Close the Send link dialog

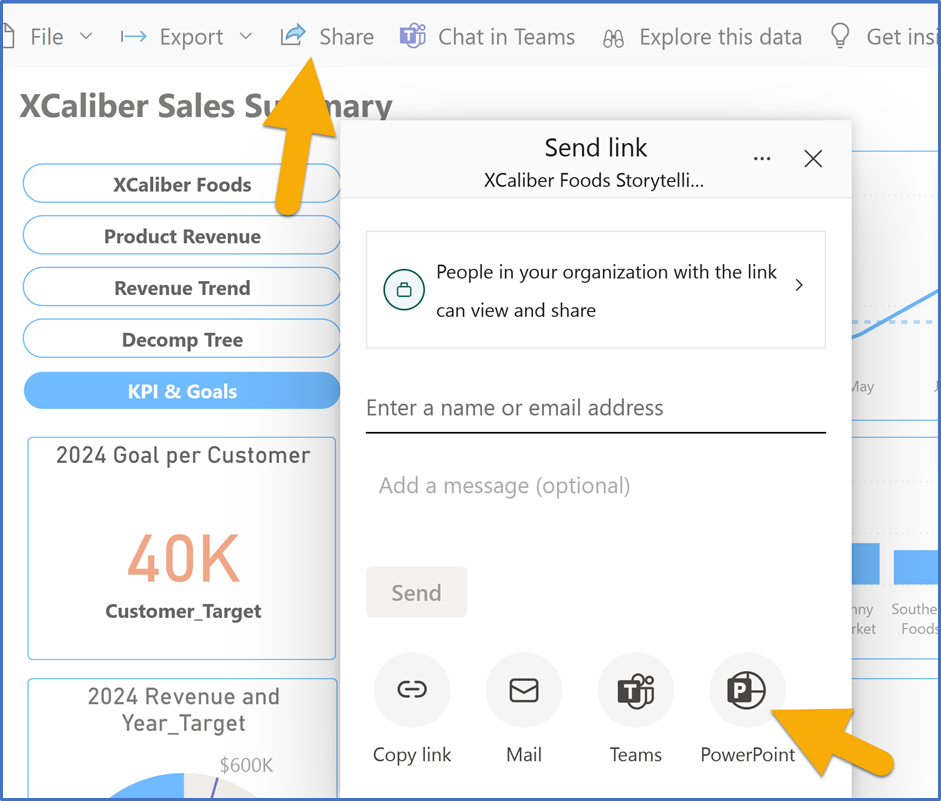click(x=813, y=159)
